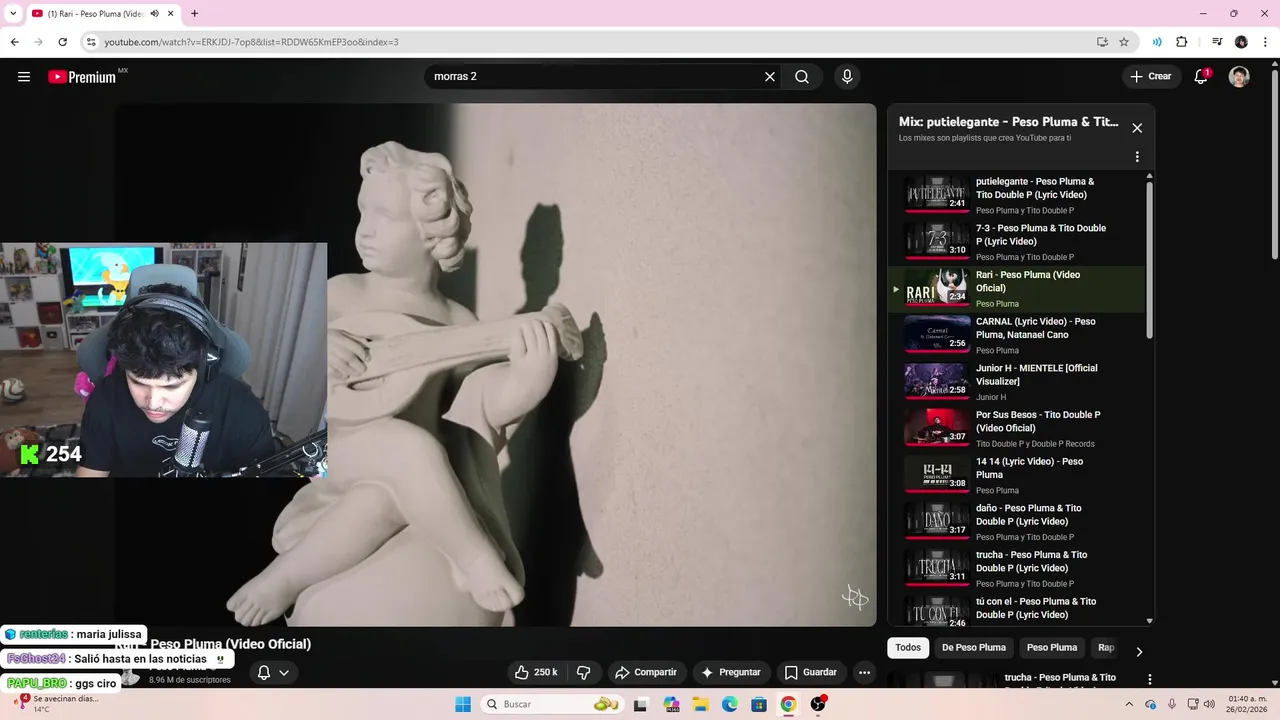This screenshot has width=1280, height=720.
Task: Play 14 14 lyric video
Action: click(x=1015, y=475)
